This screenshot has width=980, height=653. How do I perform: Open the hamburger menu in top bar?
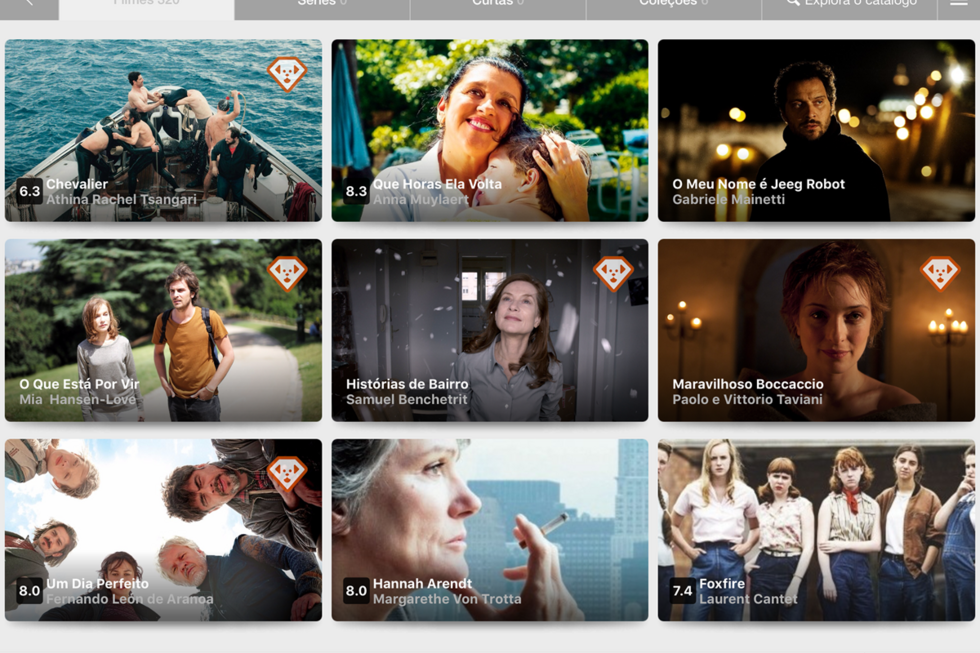[x=958, y=4]
